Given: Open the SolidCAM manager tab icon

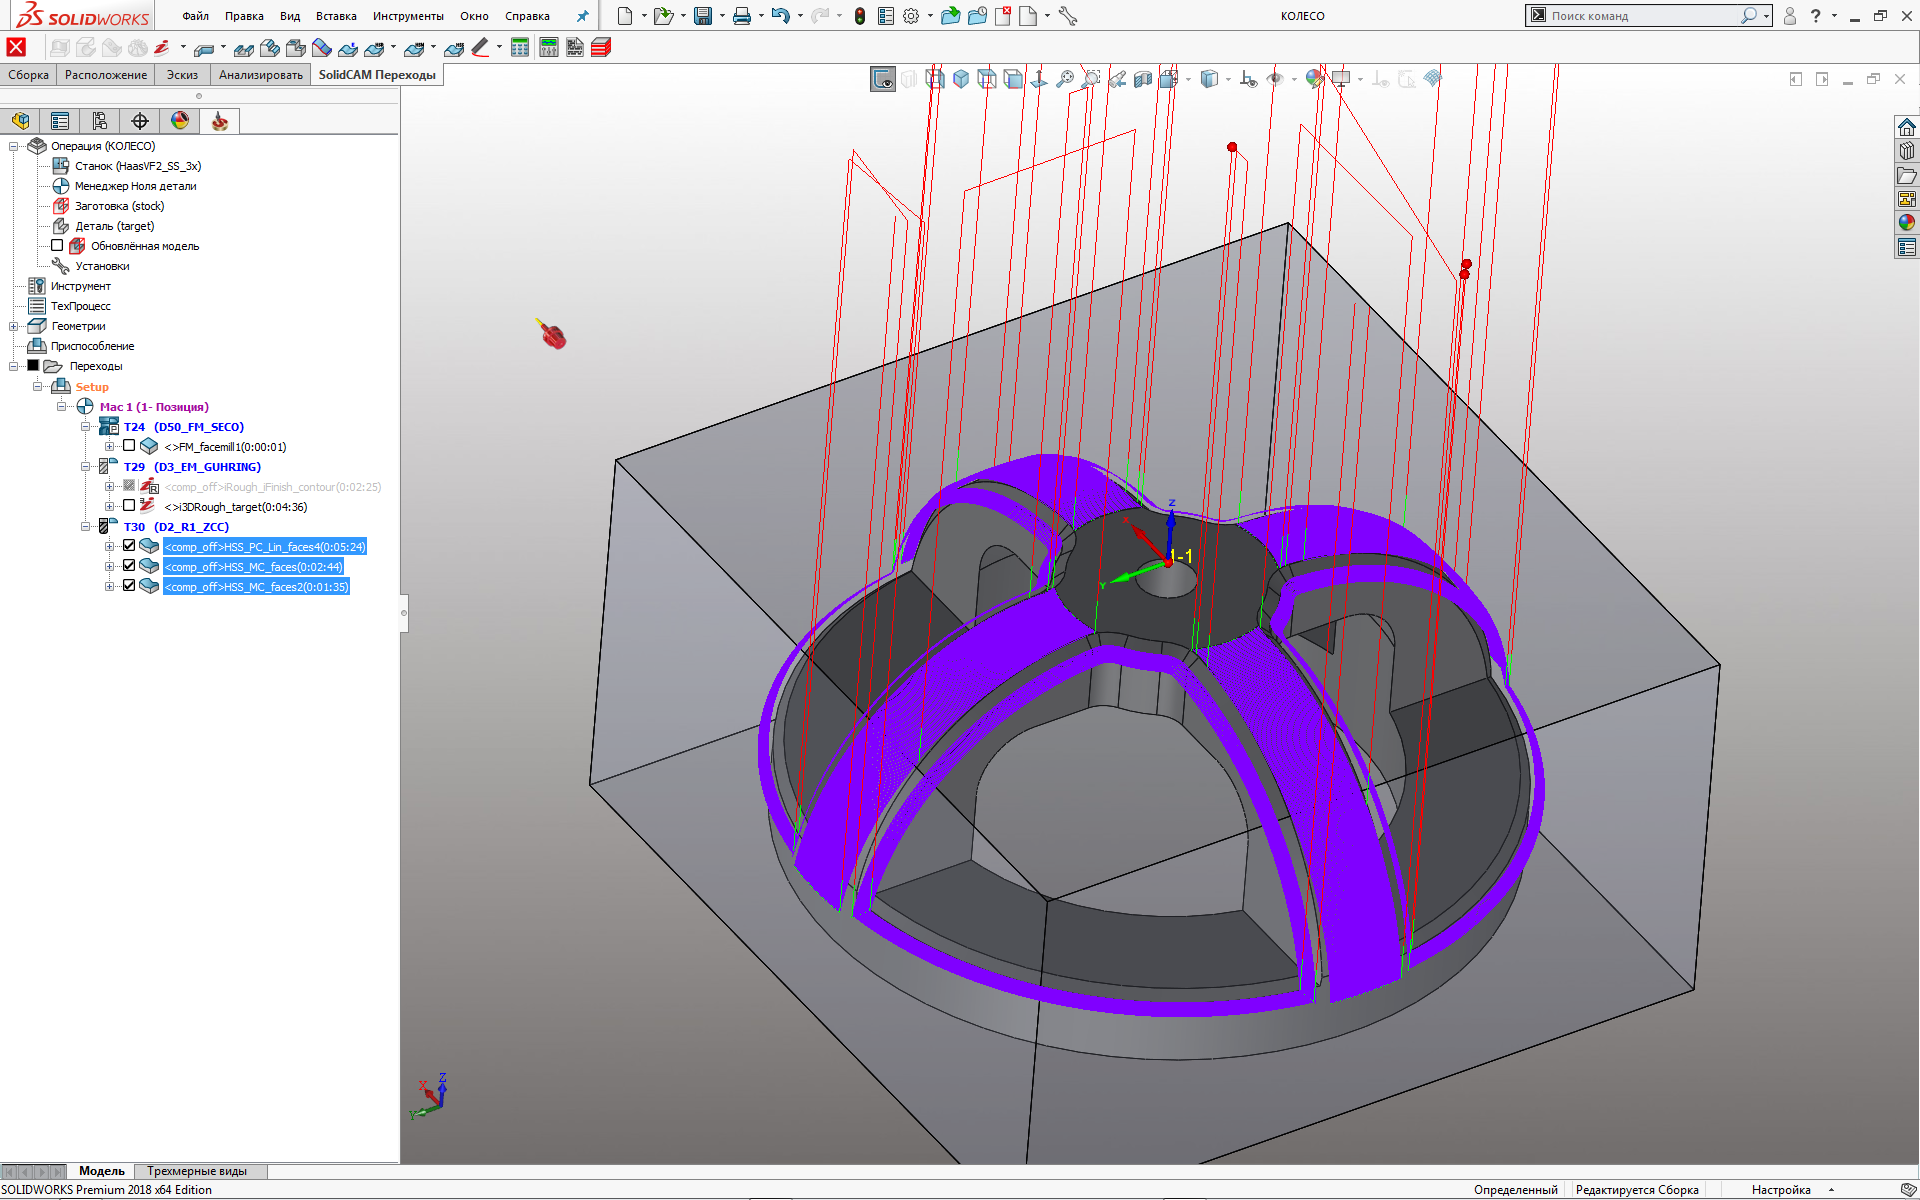Looking at the screenshot, I should 219,121.
